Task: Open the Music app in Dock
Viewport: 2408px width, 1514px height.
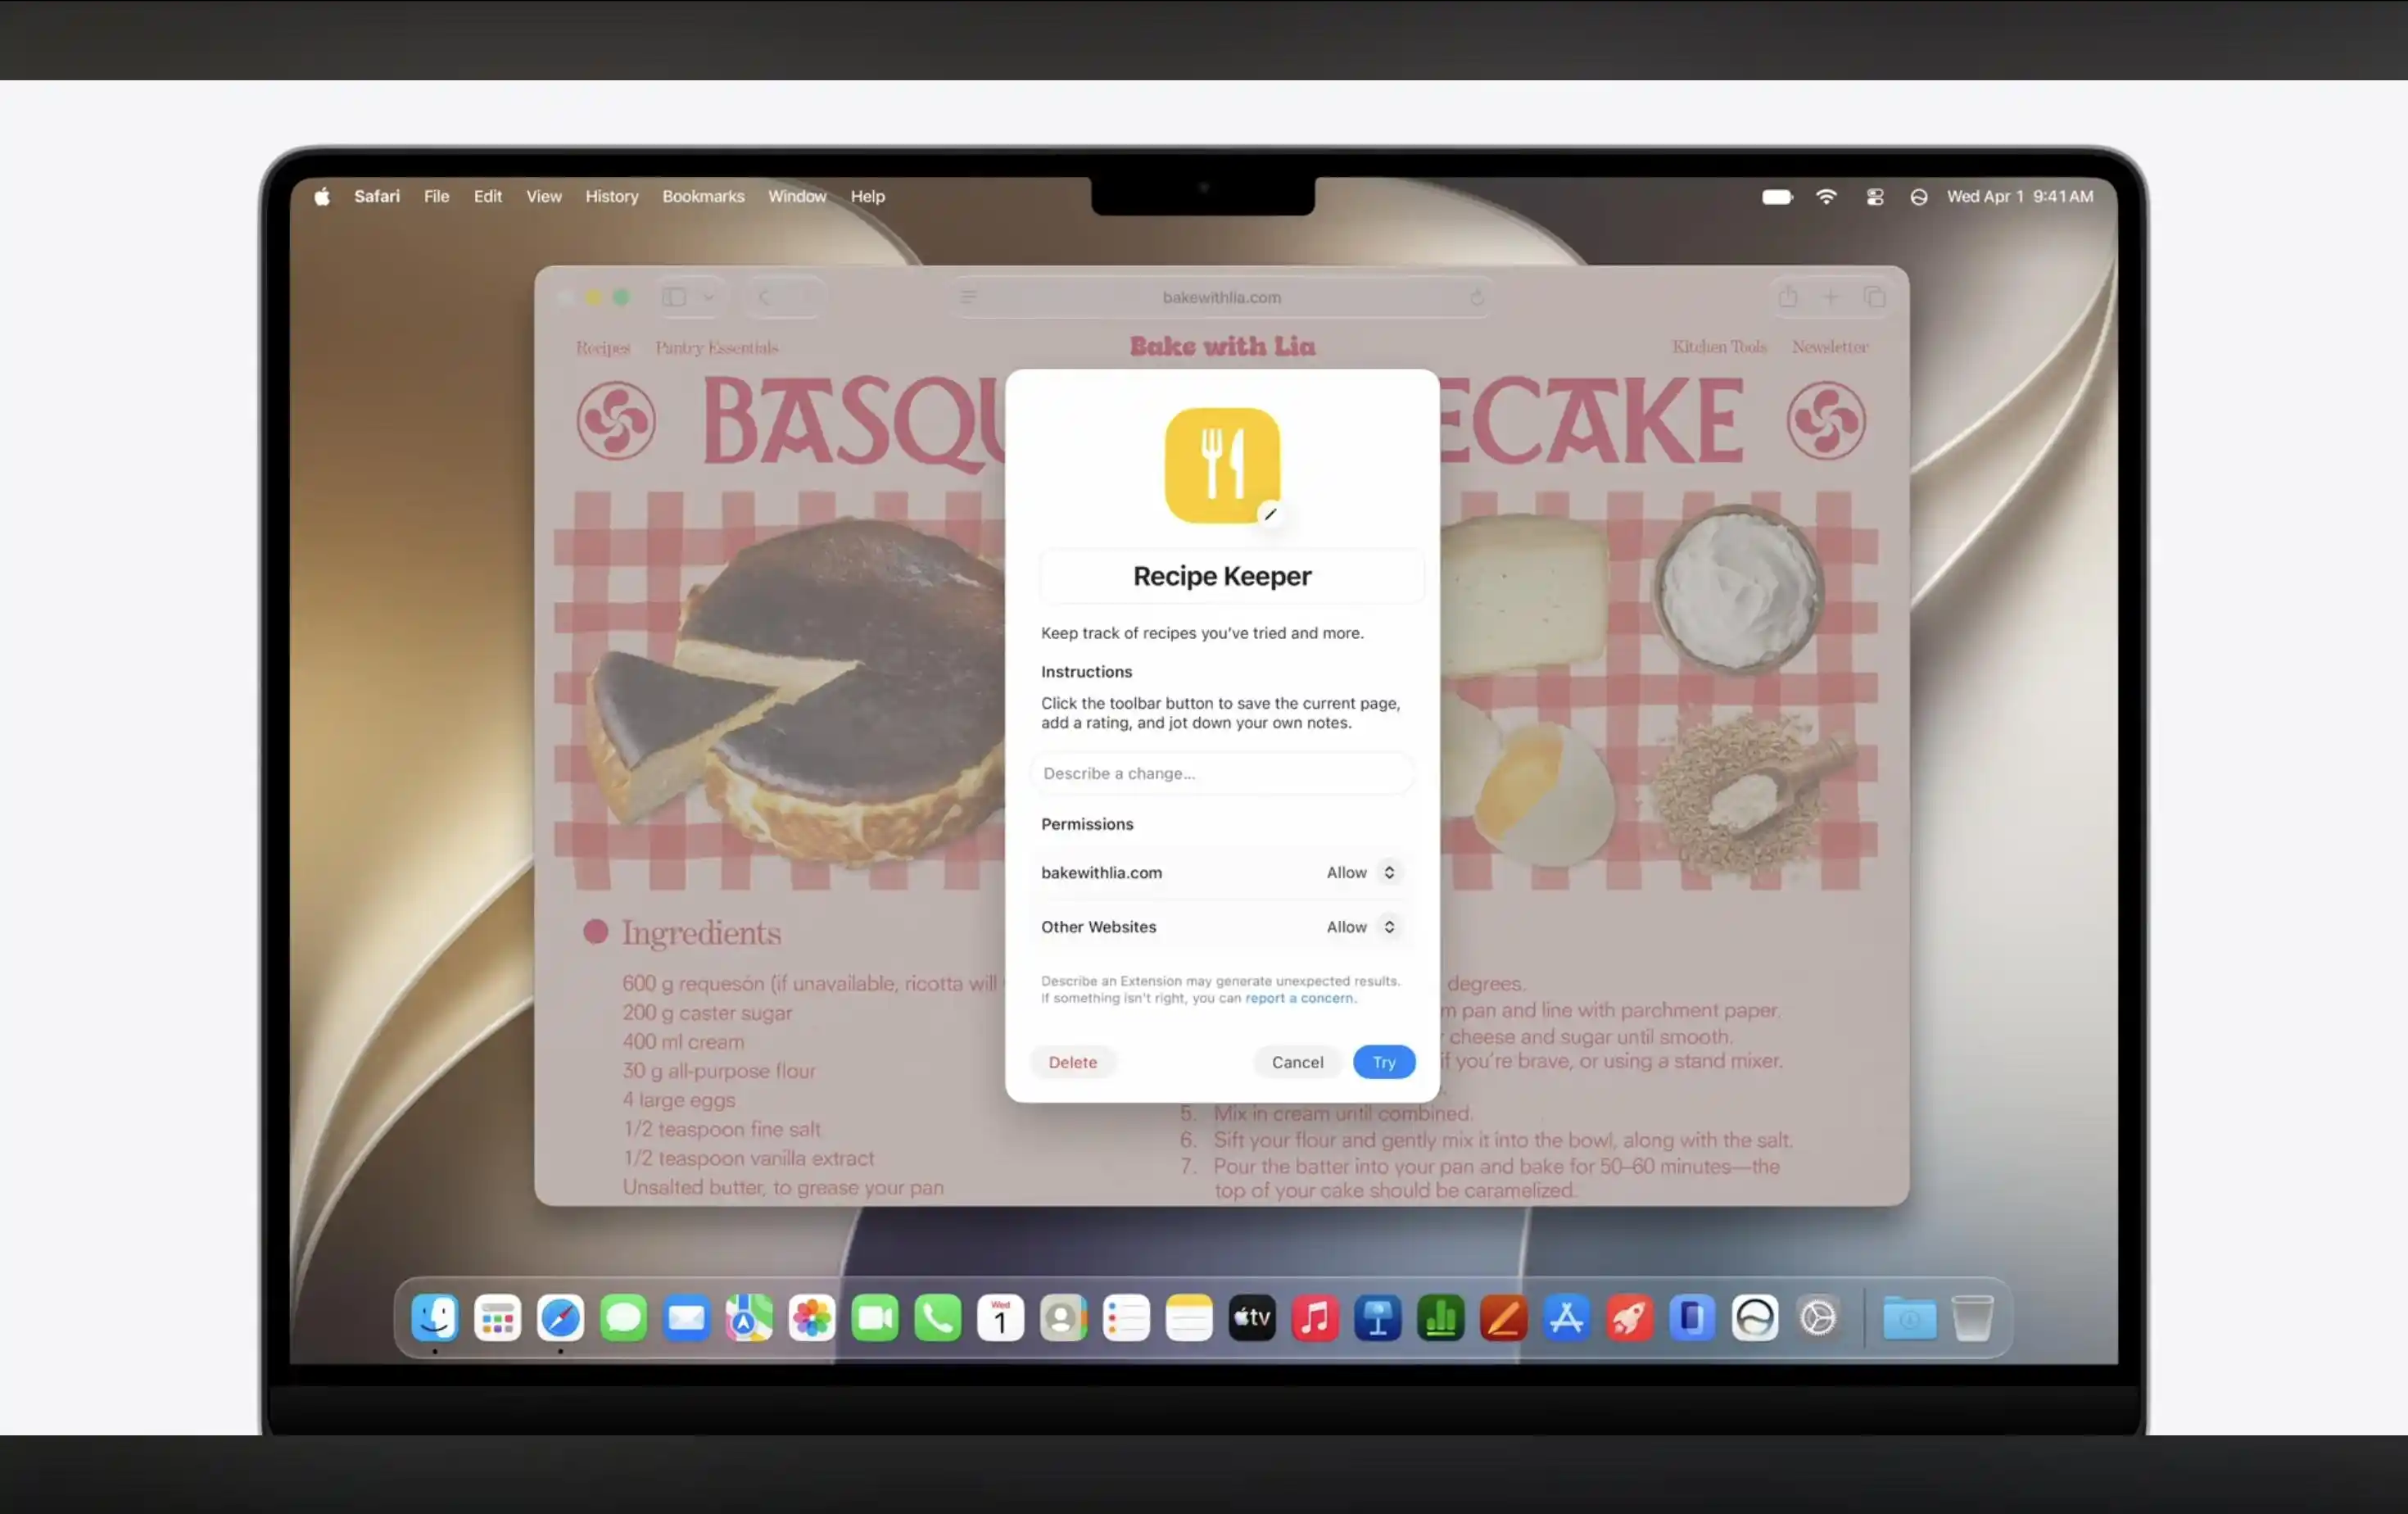Action: (1315, 1318)
